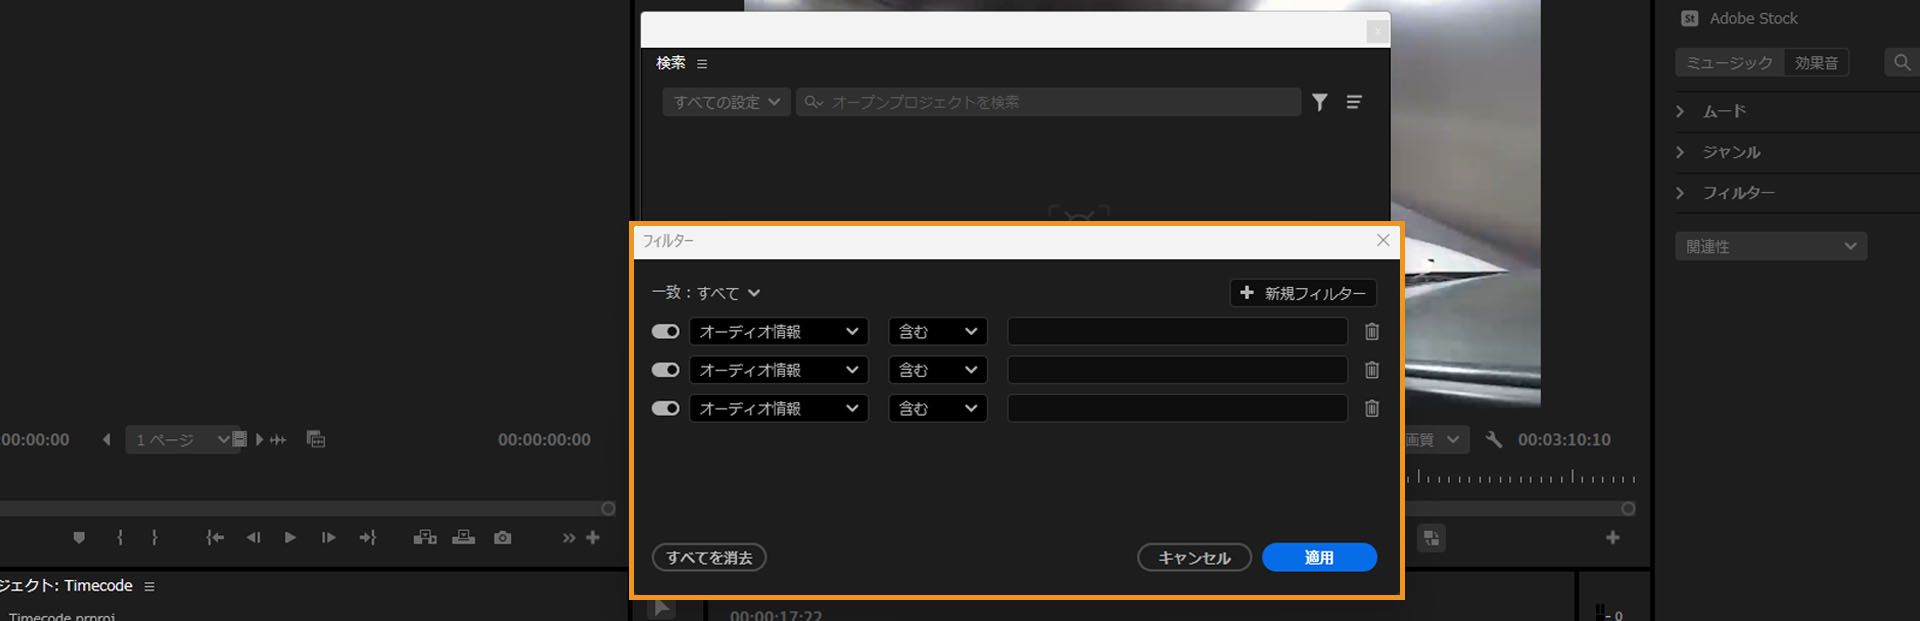The height and width of the screenshot is (621, 1920).
Task: Click the Adobe Stock St logo icon
Action: (1690, 19)
